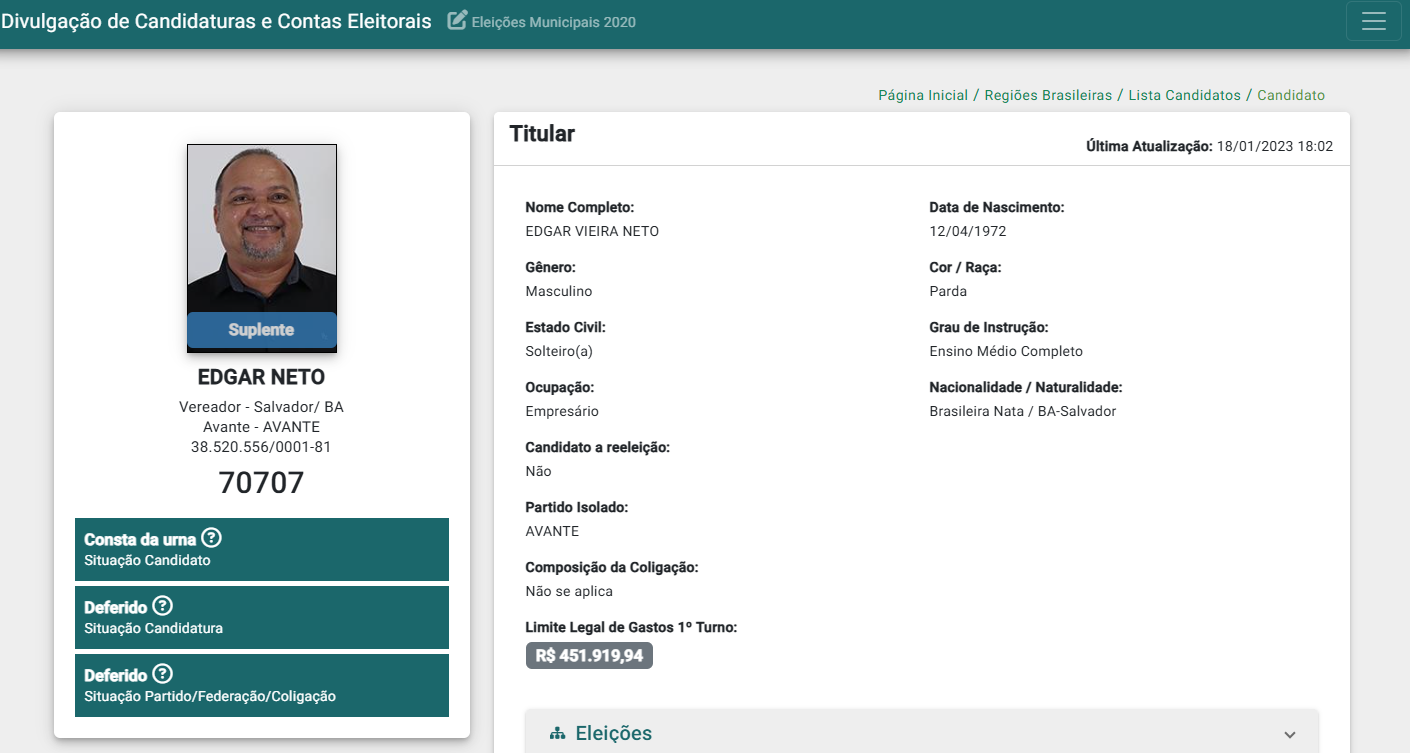Click Avante - AVANTE party text
This screenshot has height=753, width=1410.
point(261,427)
